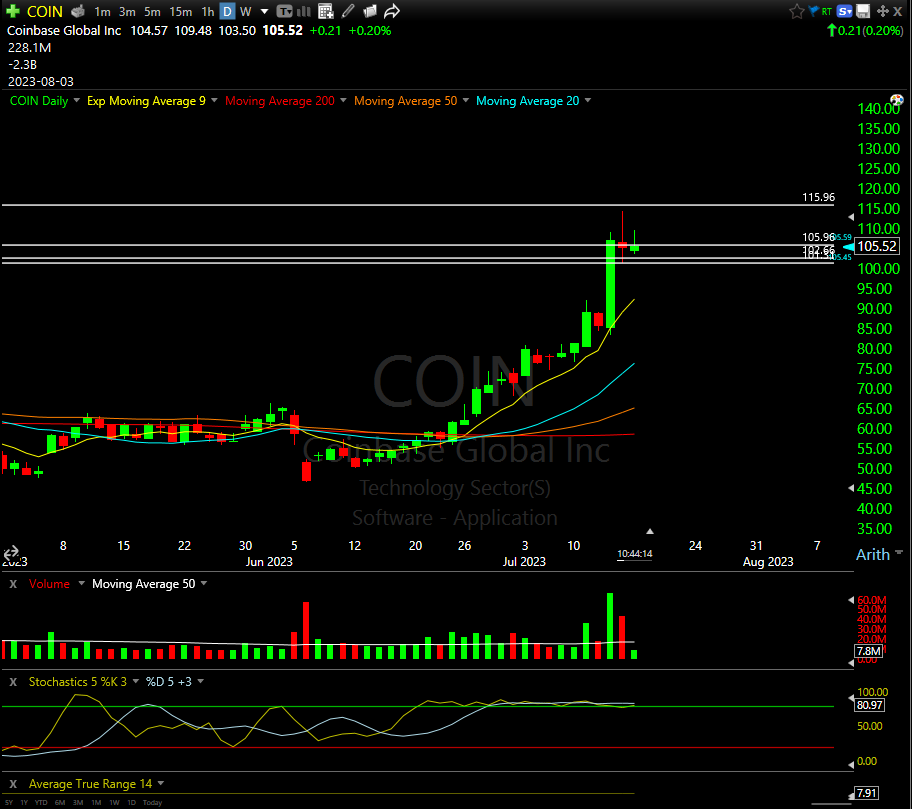Image resolution: width=912 pixels, height=809 pixels.
Task: Toggle the D daily timeframe button
Action: 227,12
